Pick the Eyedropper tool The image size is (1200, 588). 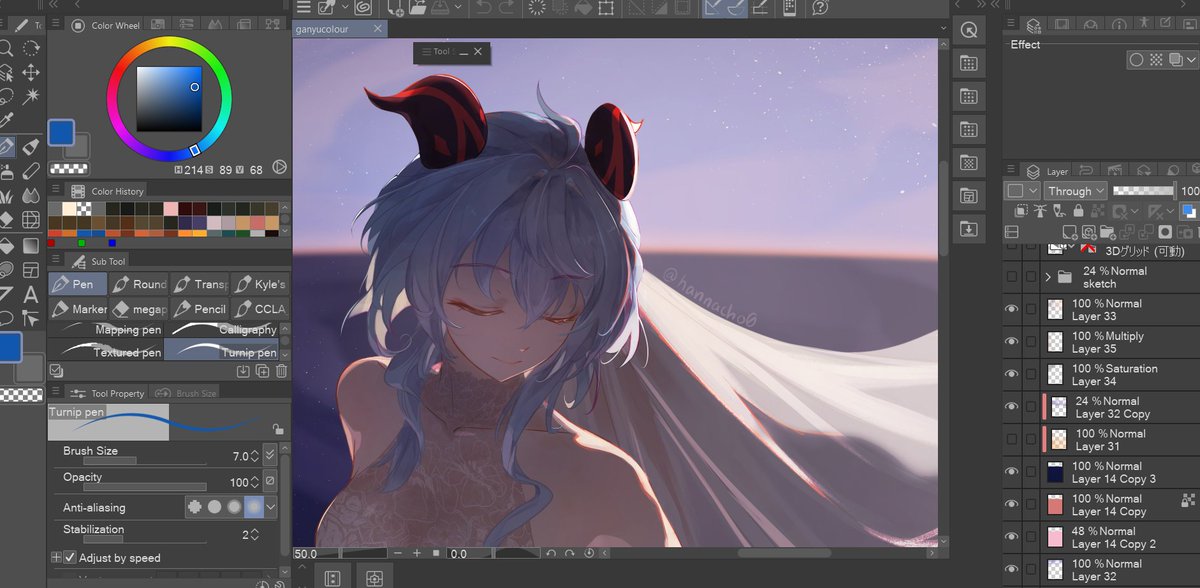coord(6,121)
